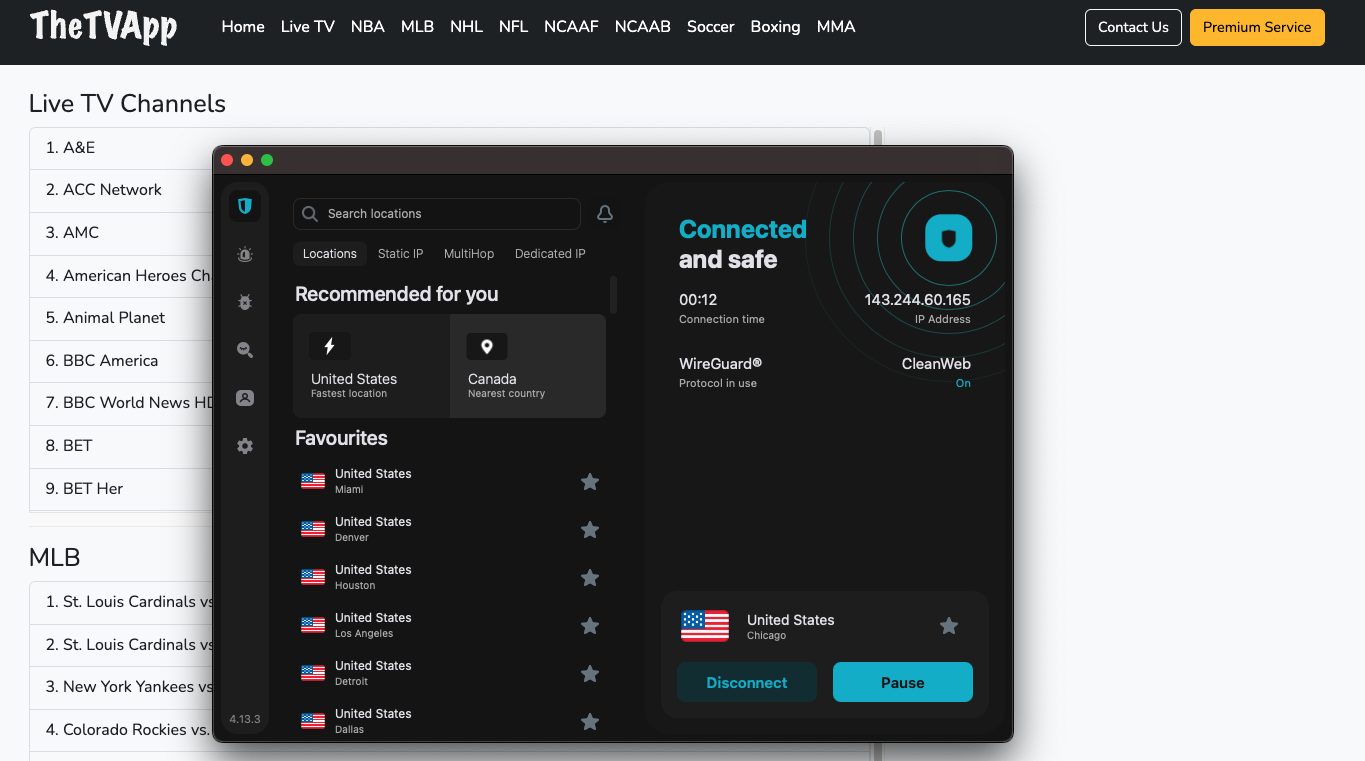1365x761 pixels.
Task: Pause the VPN connection
Action: (x=902, y=682)
